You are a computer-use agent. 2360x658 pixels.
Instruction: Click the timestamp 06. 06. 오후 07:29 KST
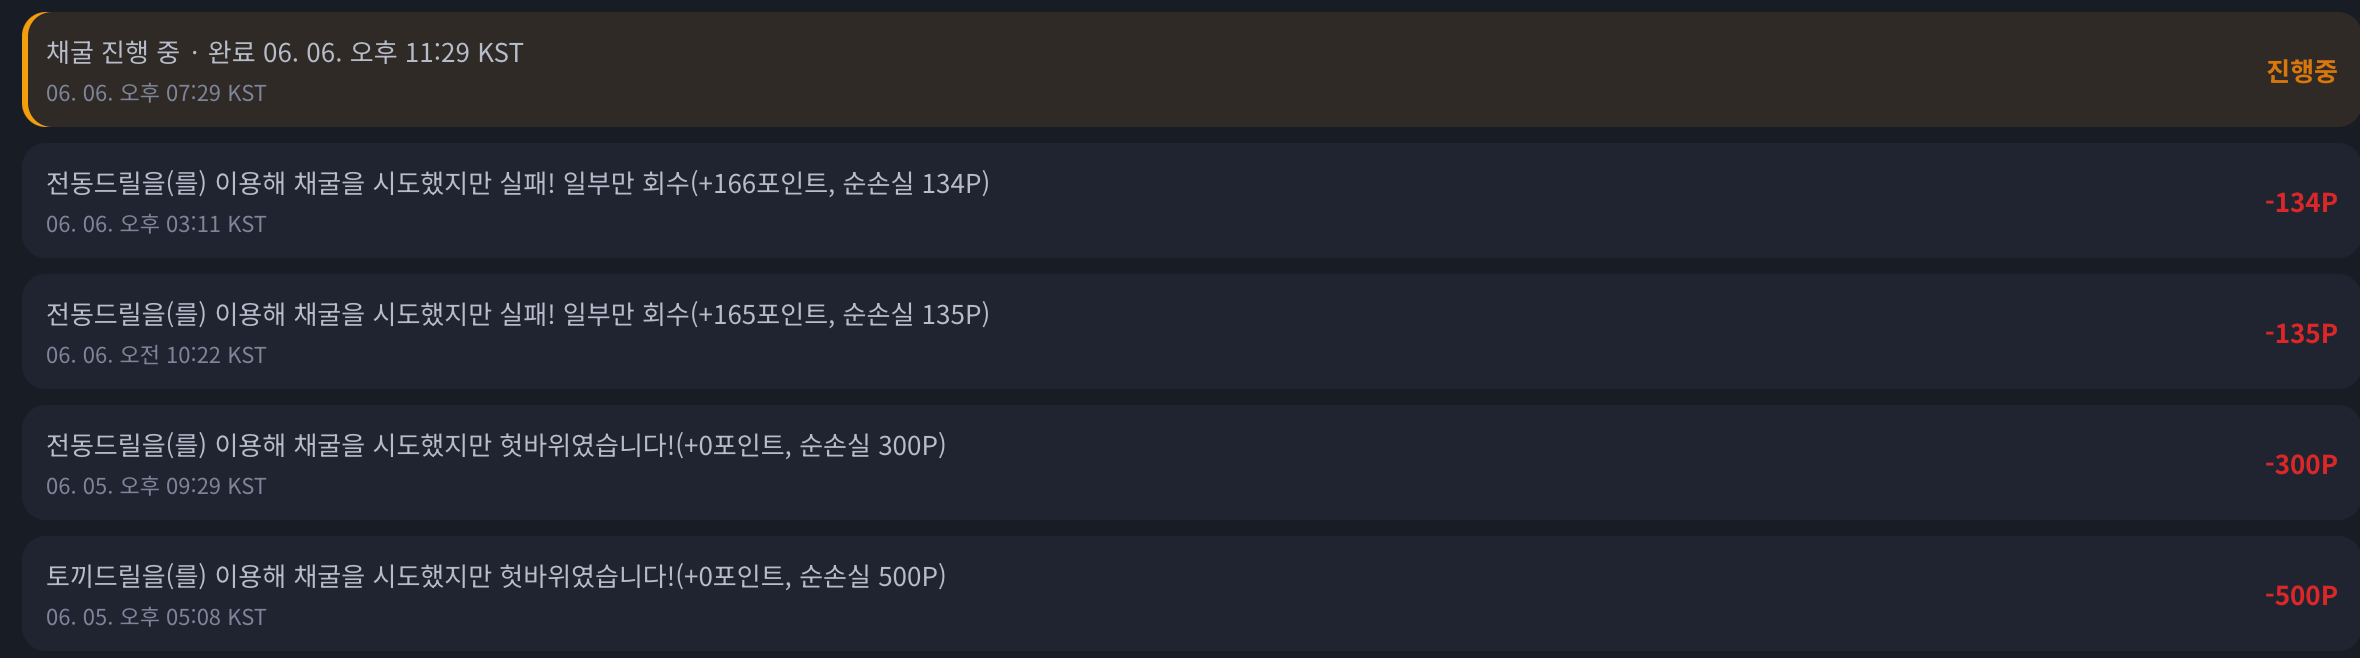[x=156, y=93]
